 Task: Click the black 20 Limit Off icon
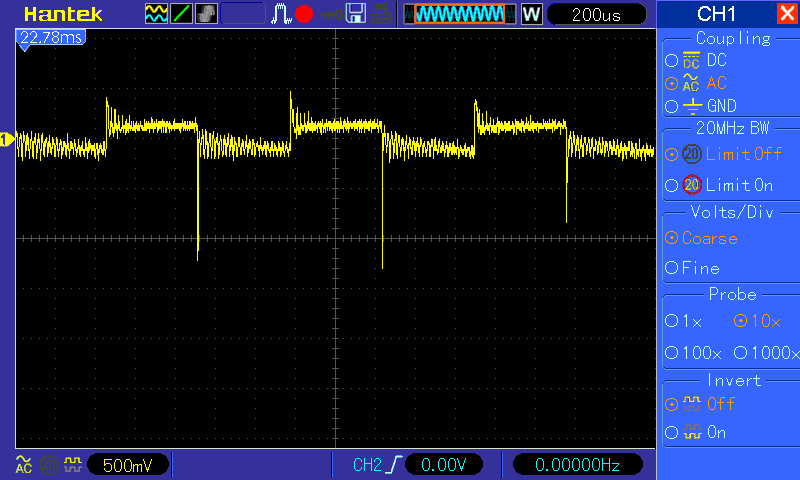[692, 154]
